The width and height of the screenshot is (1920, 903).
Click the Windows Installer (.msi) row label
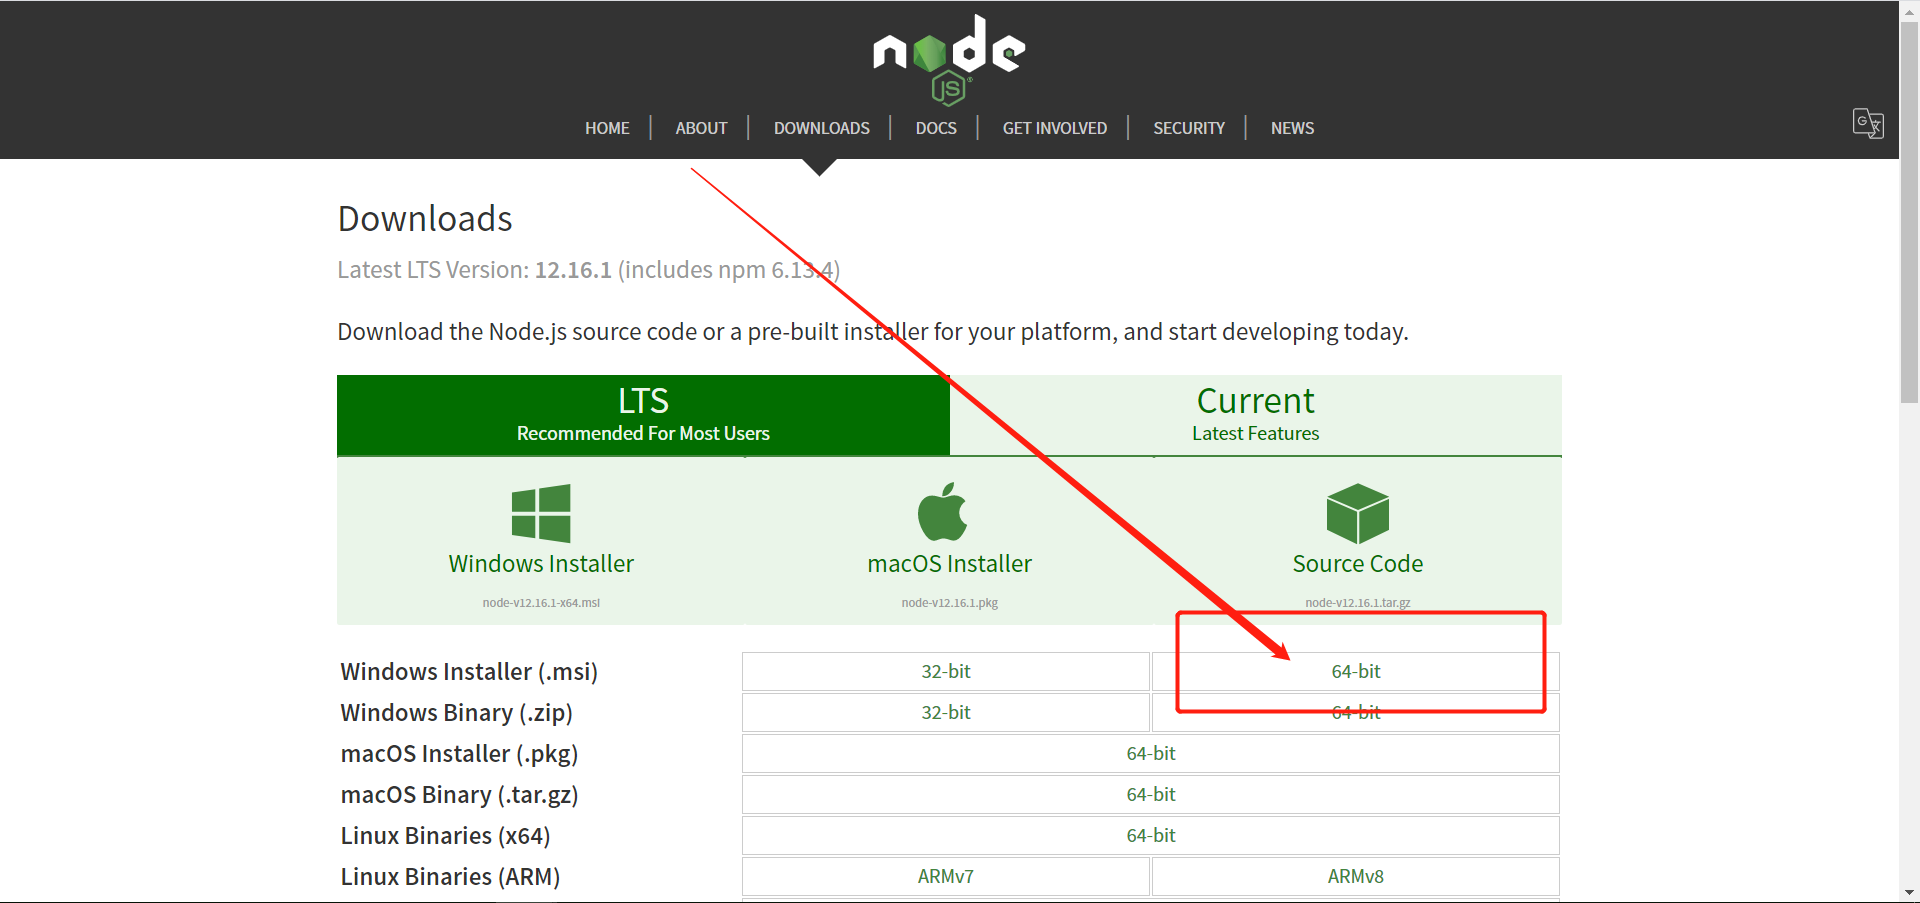click(x=469, y=672)
